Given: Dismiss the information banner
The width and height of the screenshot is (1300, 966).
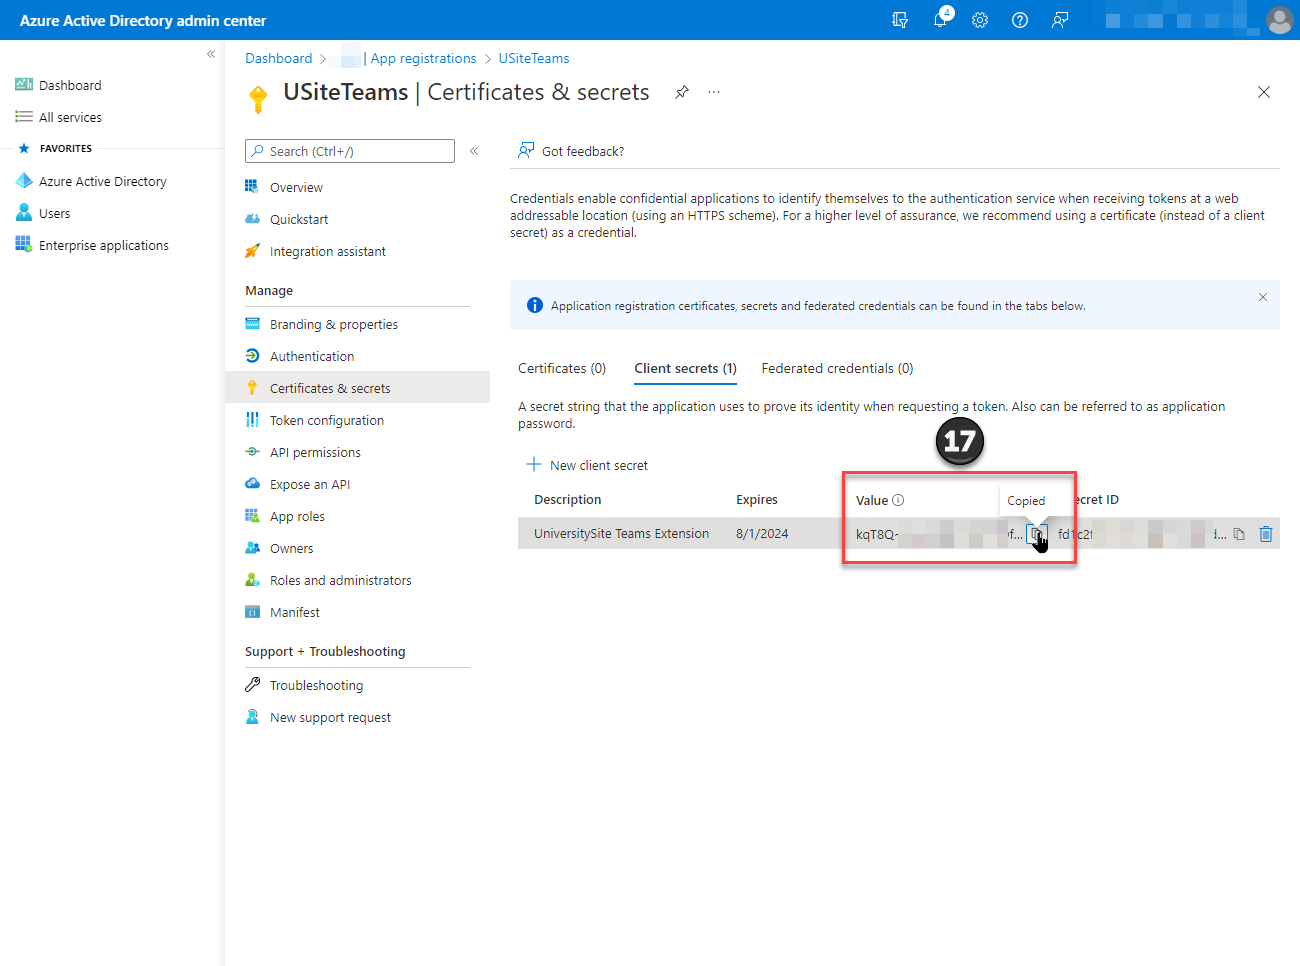Looking at the screenshot, I should (1263, 297).
